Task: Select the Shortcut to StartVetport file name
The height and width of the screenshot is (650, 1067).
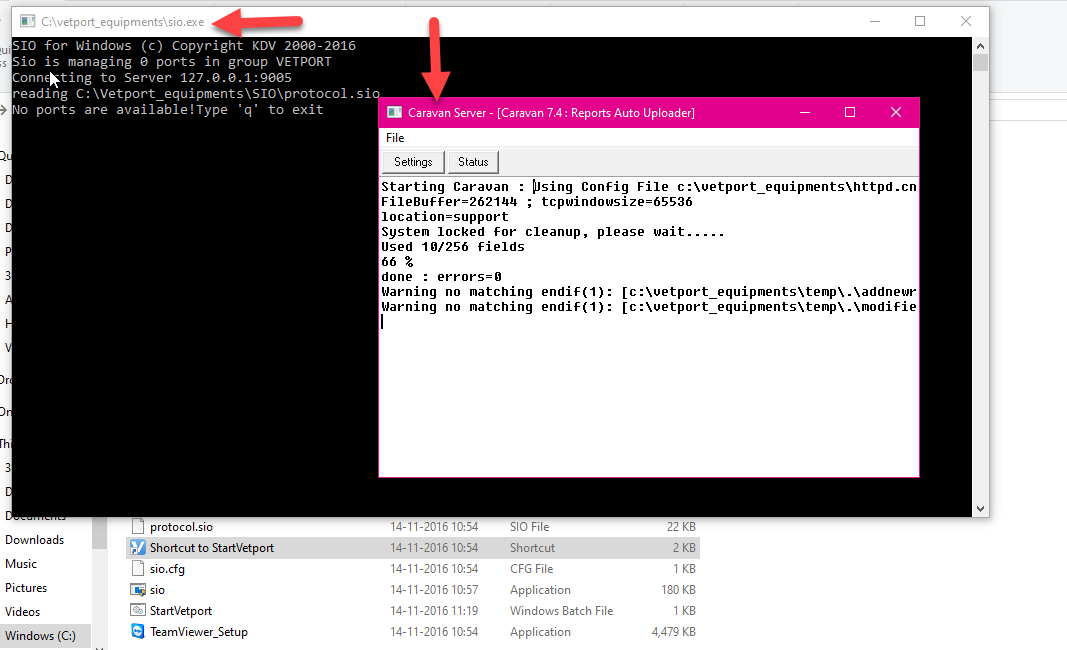Action: 212,548
